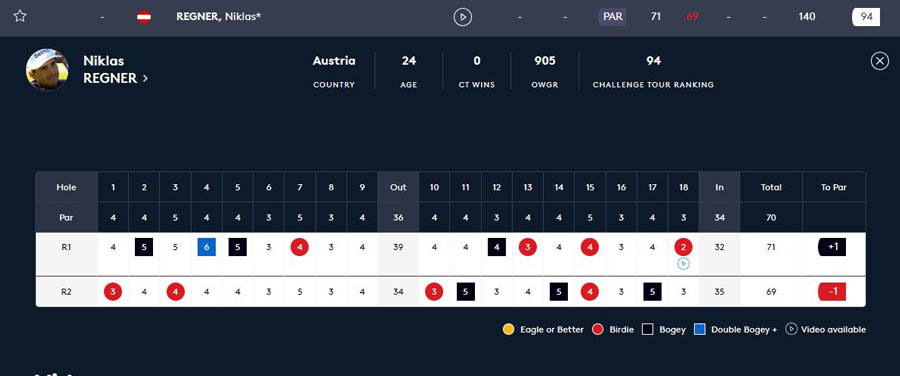The image size is (900, 376).
Task: Click the Eagle or Better yellow legend dot
Action: [x=507, y=330]
